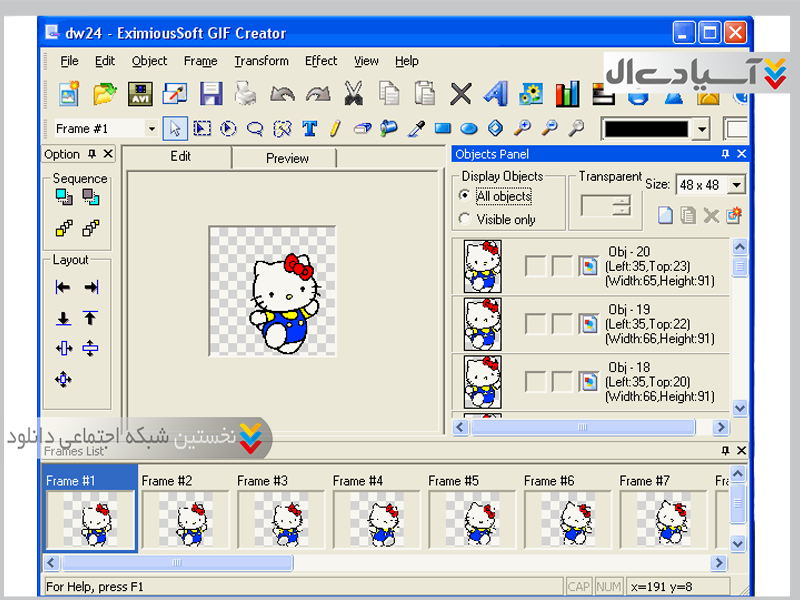Viewport: 800px width, 600px height.
Task: Click the AVI import icon in toolbar
Action: (139, 94)
